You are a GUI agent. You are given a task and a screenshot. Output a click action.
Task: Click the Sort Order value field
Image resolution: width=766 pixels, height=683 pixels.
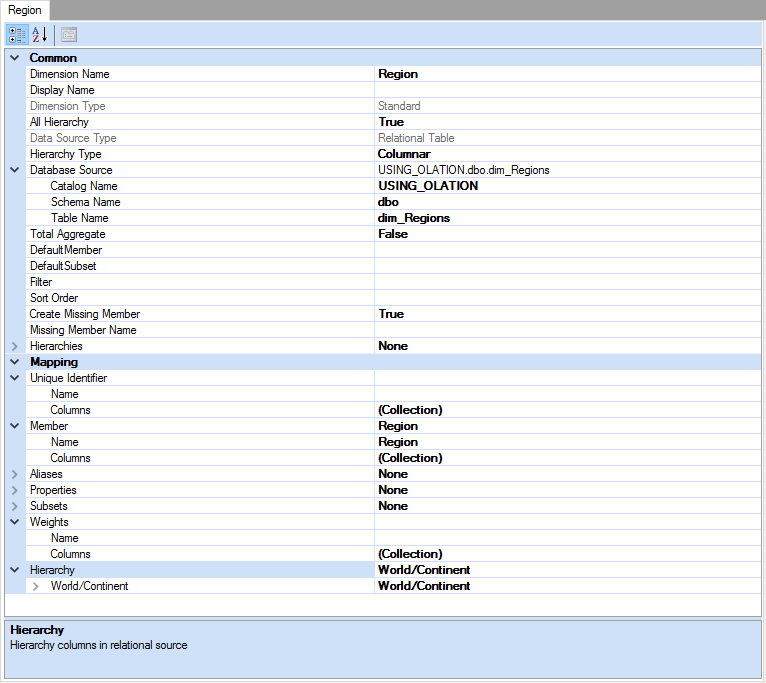coord(568,298)
